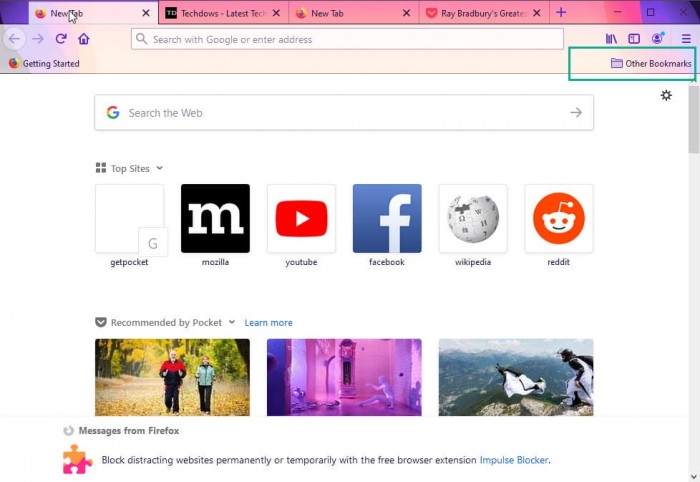Screen dimensions: 700x482
Task: Close the third tab titled New Tab
Action: point(406,13)
